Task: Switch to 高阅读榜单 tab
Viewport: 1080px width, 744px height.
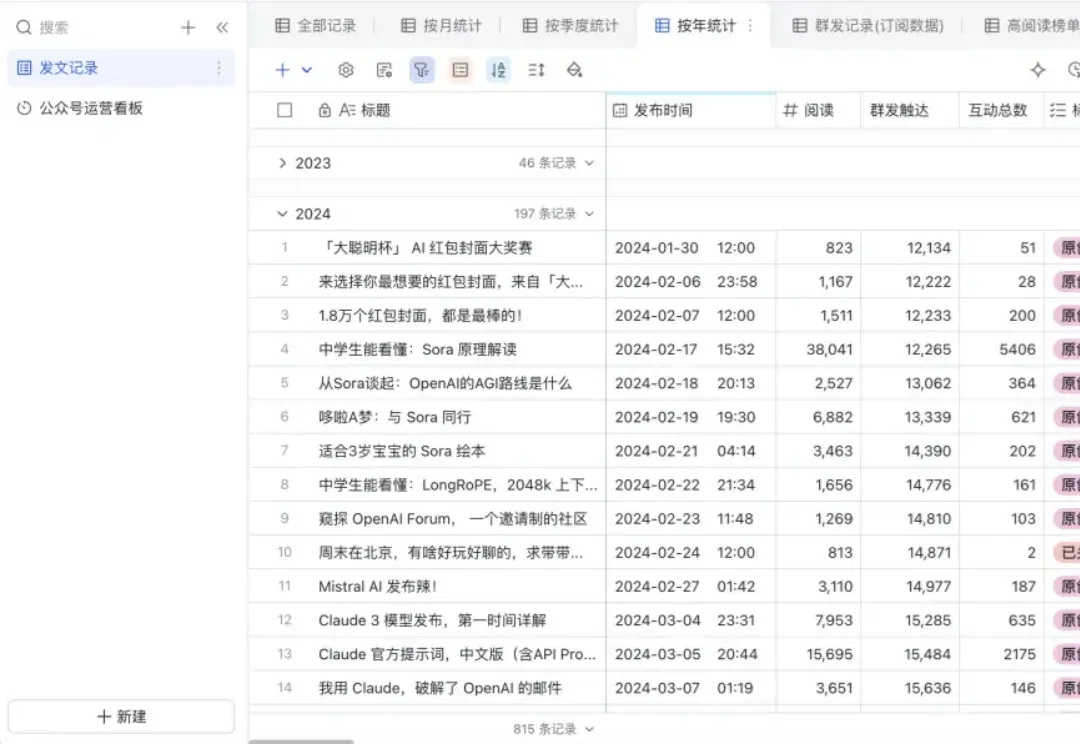Action: [1032, 26]
